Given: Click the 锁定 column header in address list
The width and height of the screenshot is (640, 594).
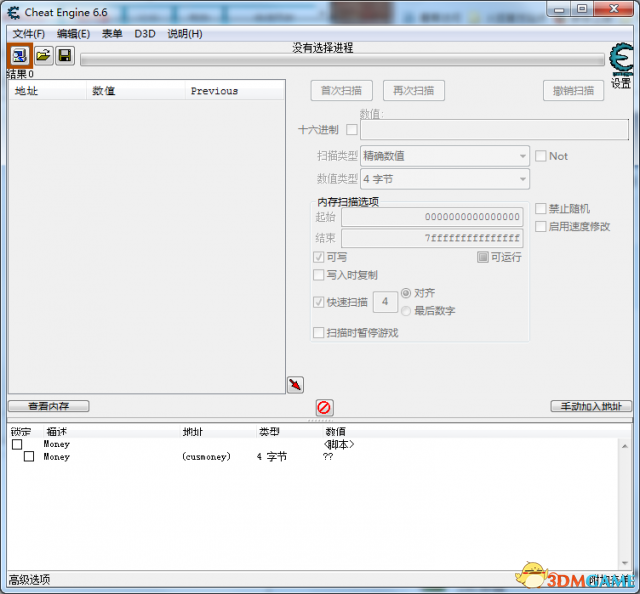Looking at the screenshot, I should [21, 432].
